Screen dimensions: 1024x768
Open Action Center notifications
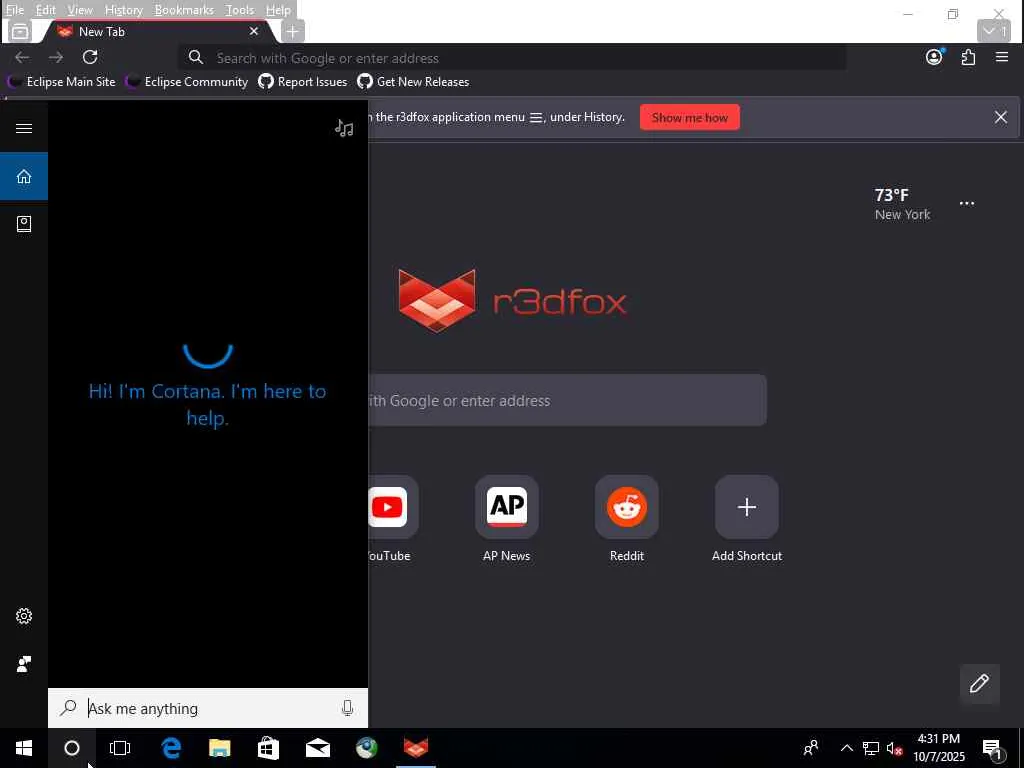click(993, 748)
